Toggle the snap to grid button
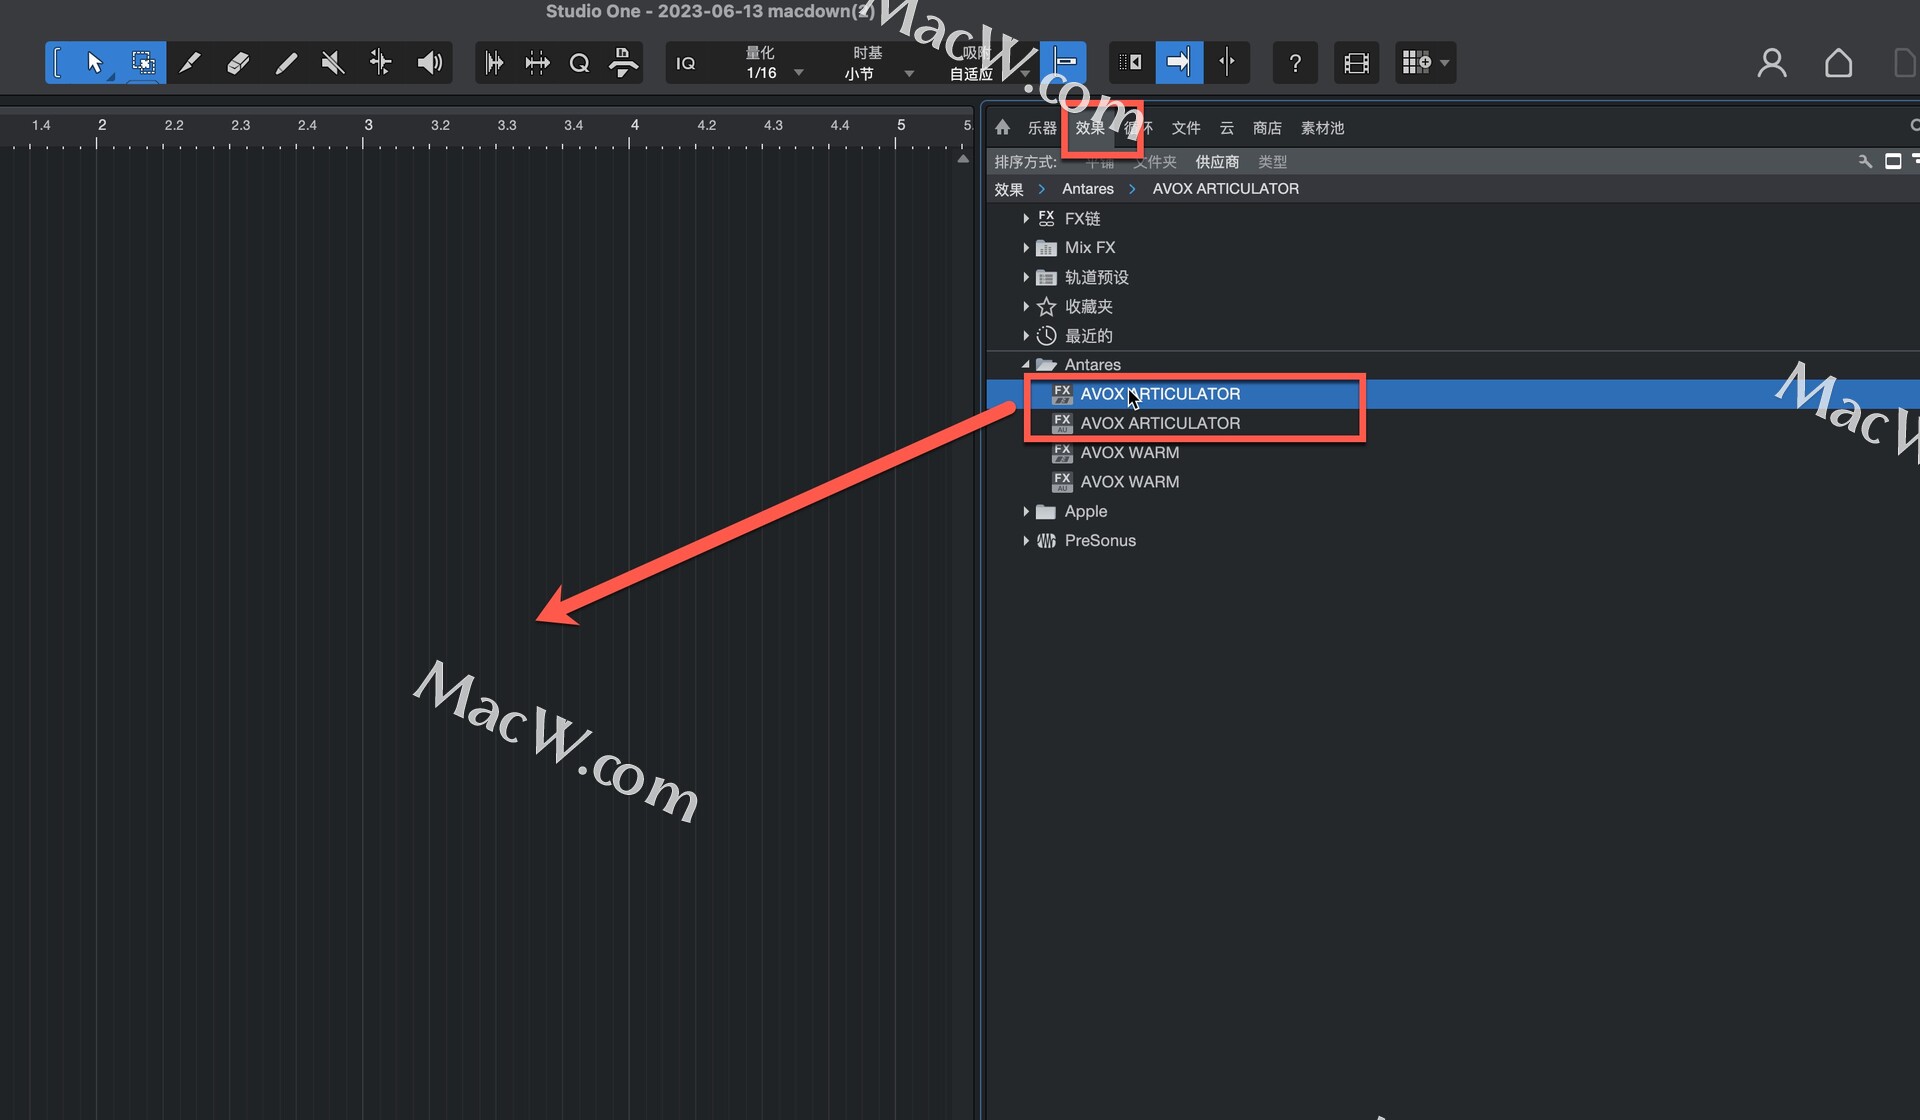This screenshot has height=1120, width=1920. [1064, 63]
